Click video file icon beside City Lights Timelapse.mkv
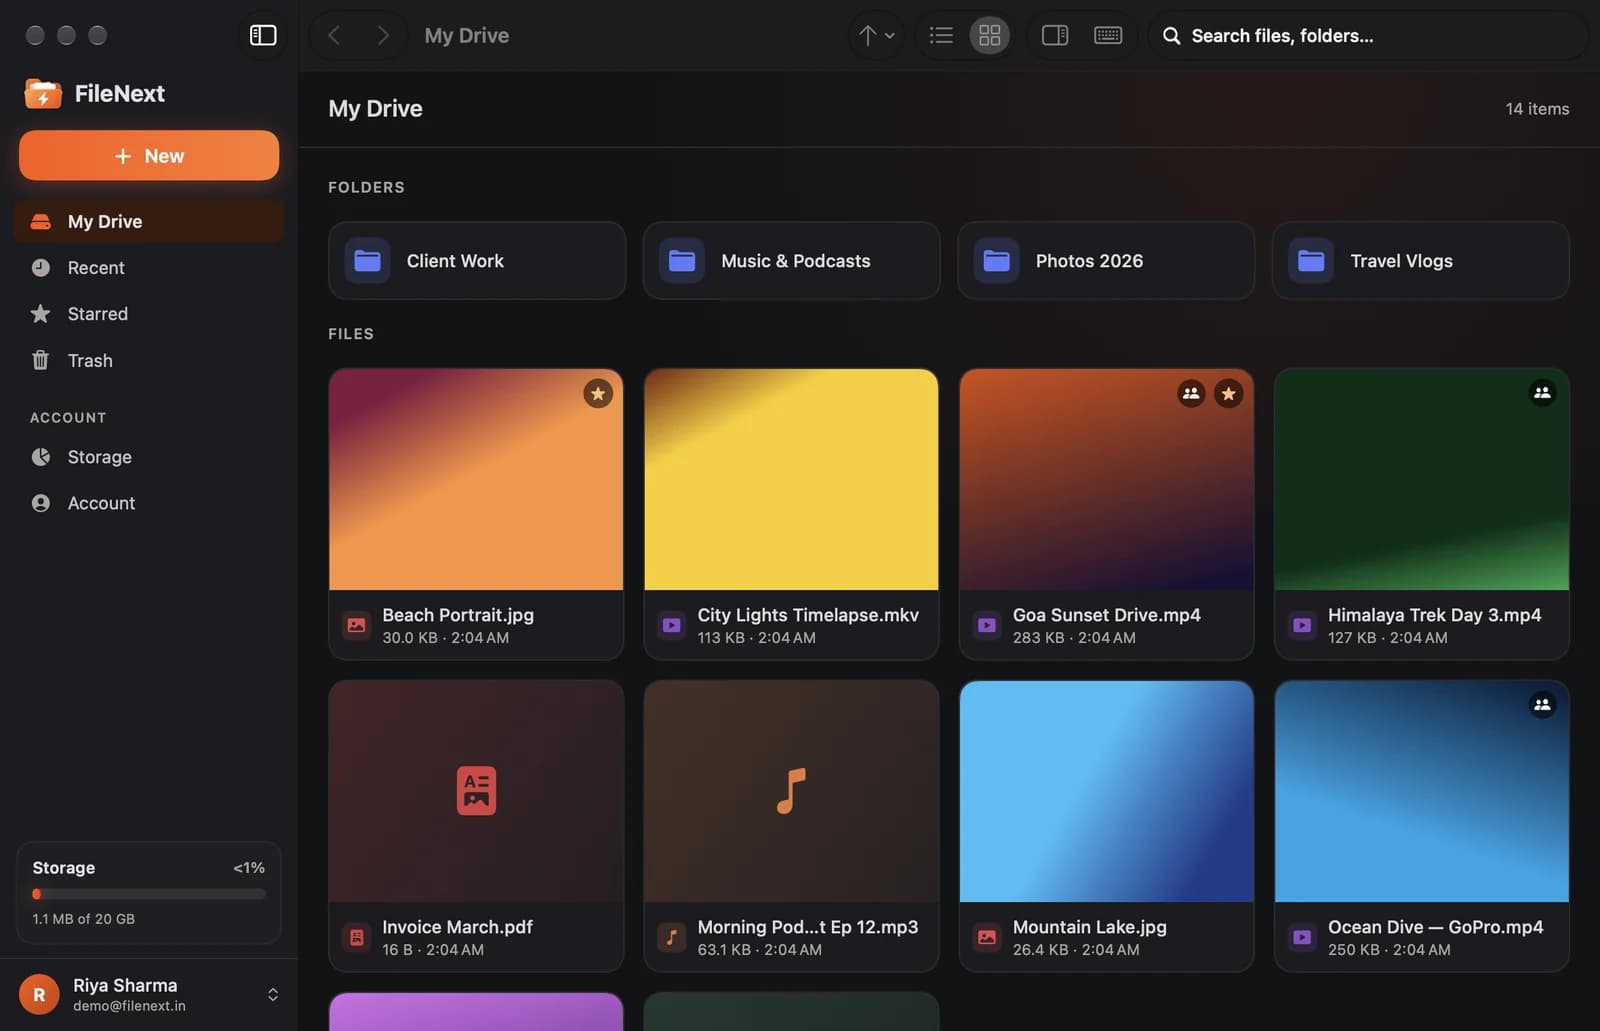 point(671,625)
